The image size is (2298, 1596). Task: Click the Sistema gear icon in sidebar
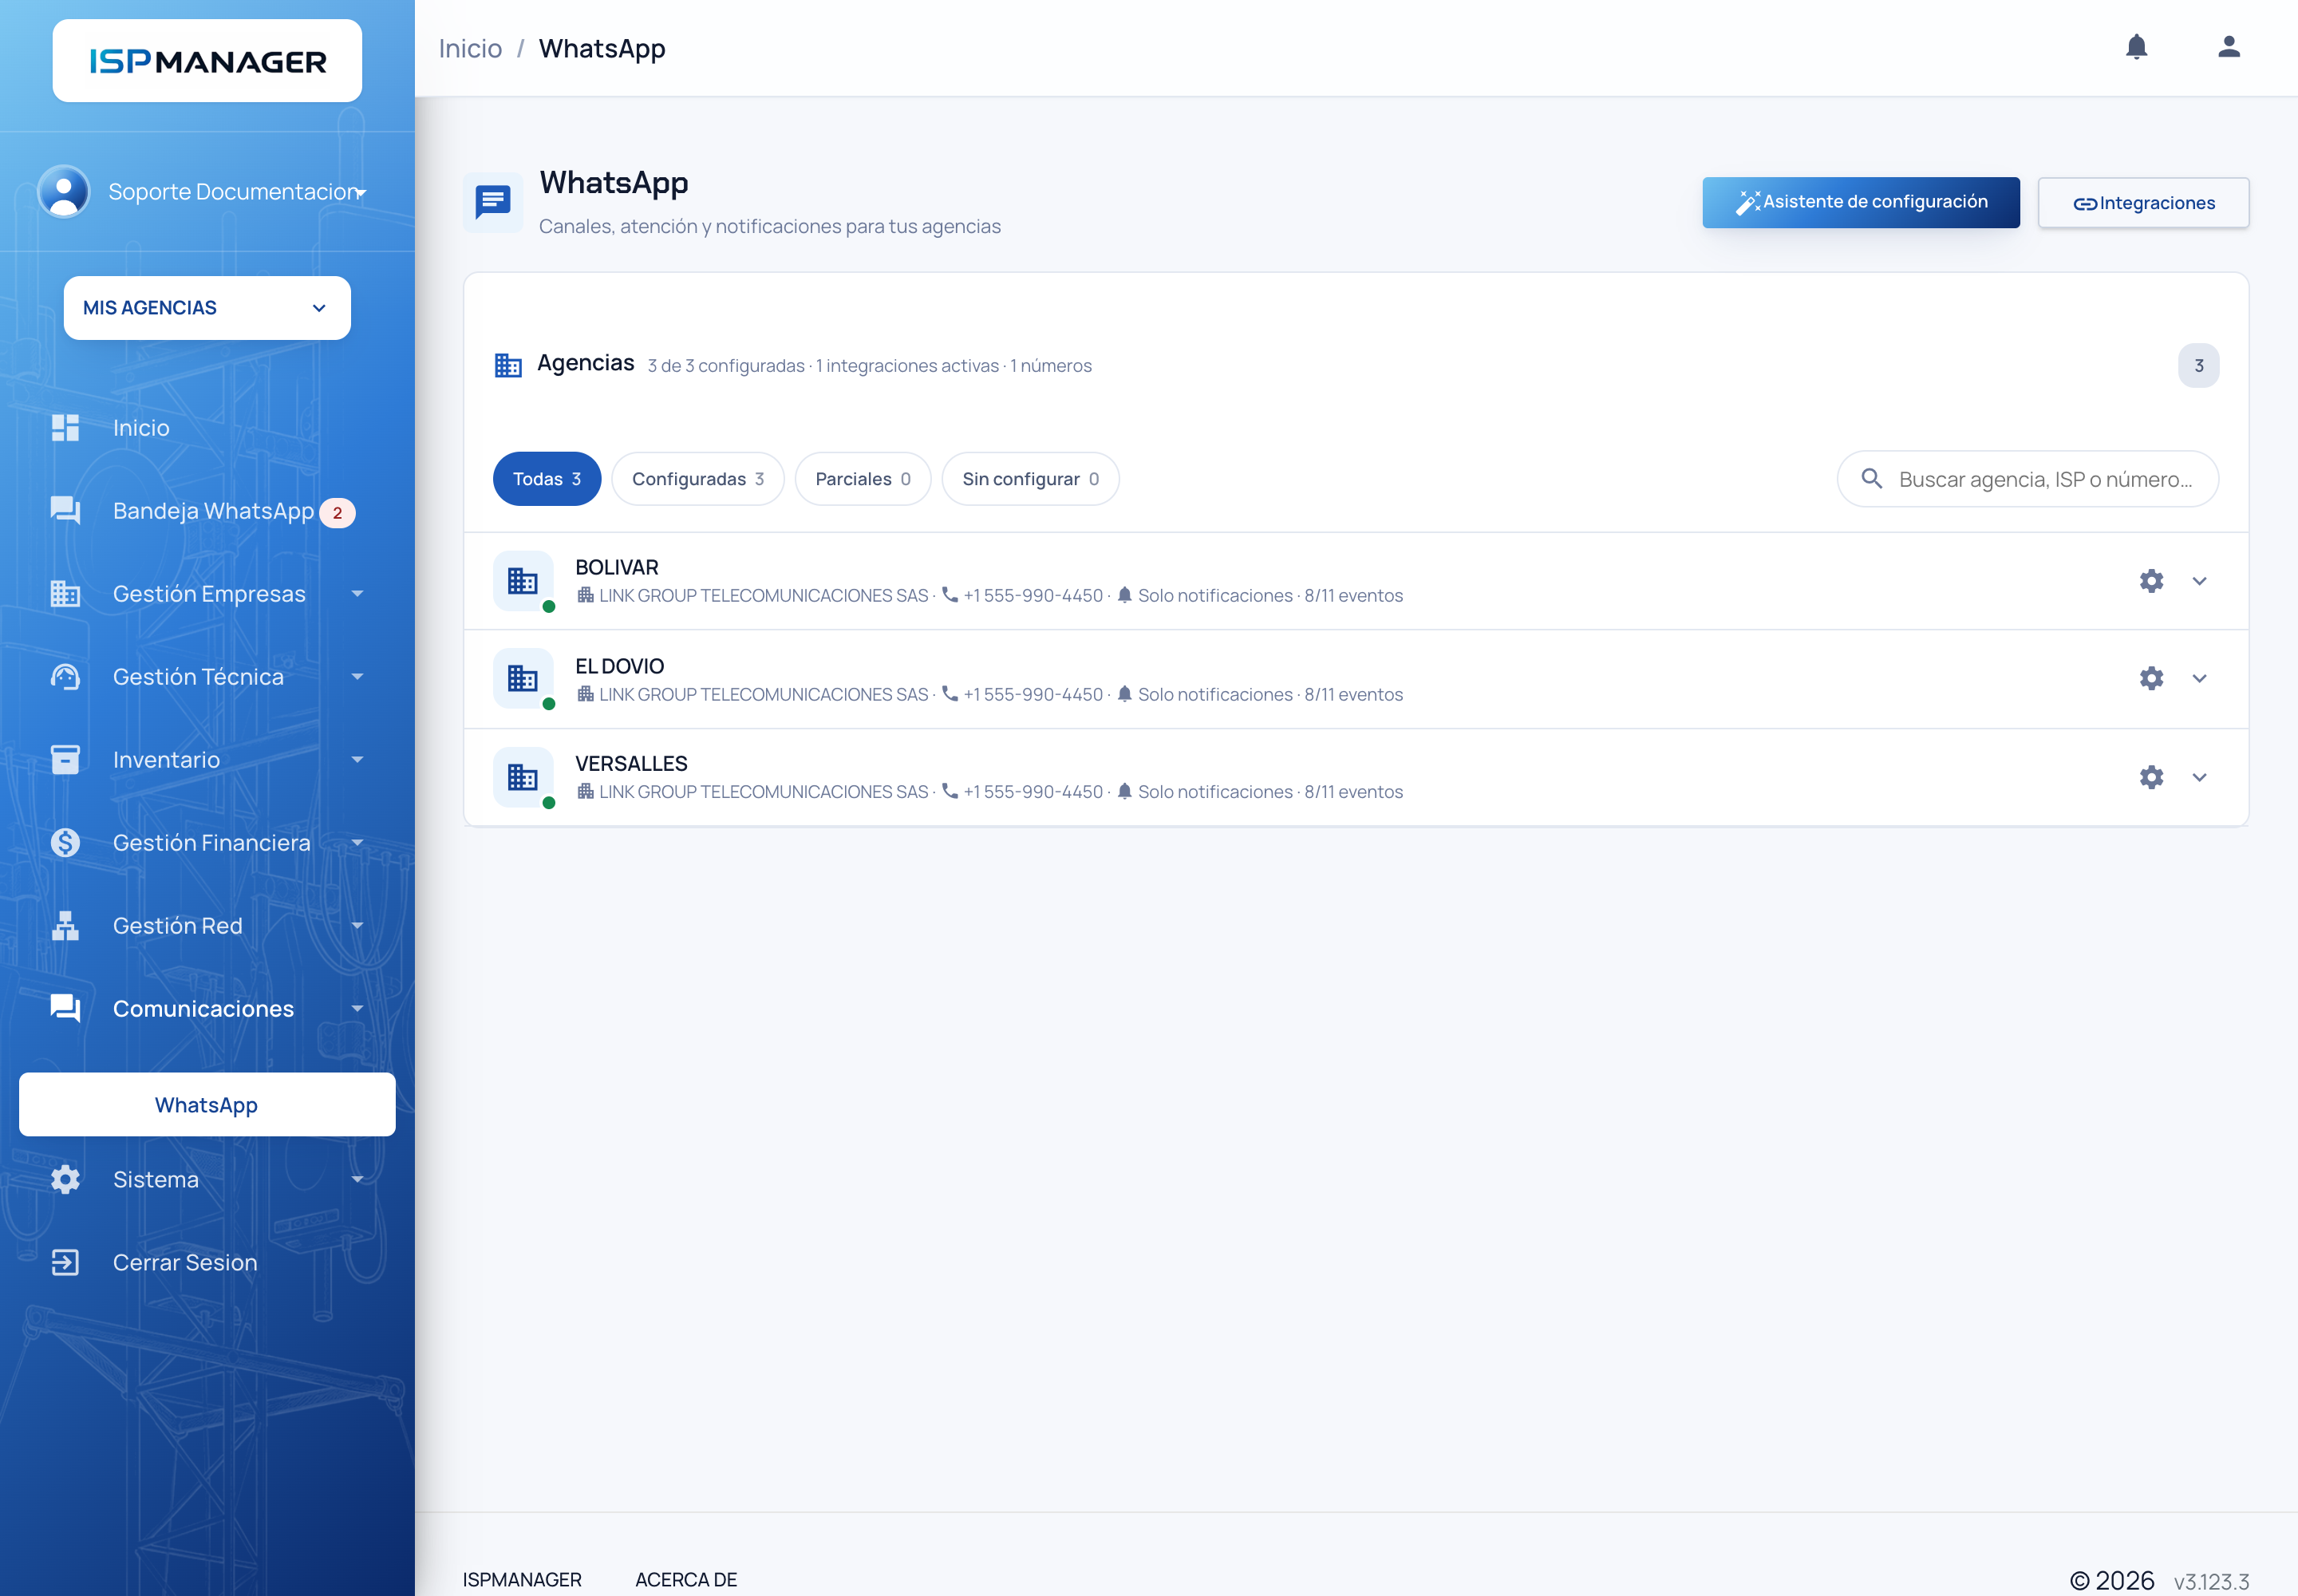pos(65,1180)
